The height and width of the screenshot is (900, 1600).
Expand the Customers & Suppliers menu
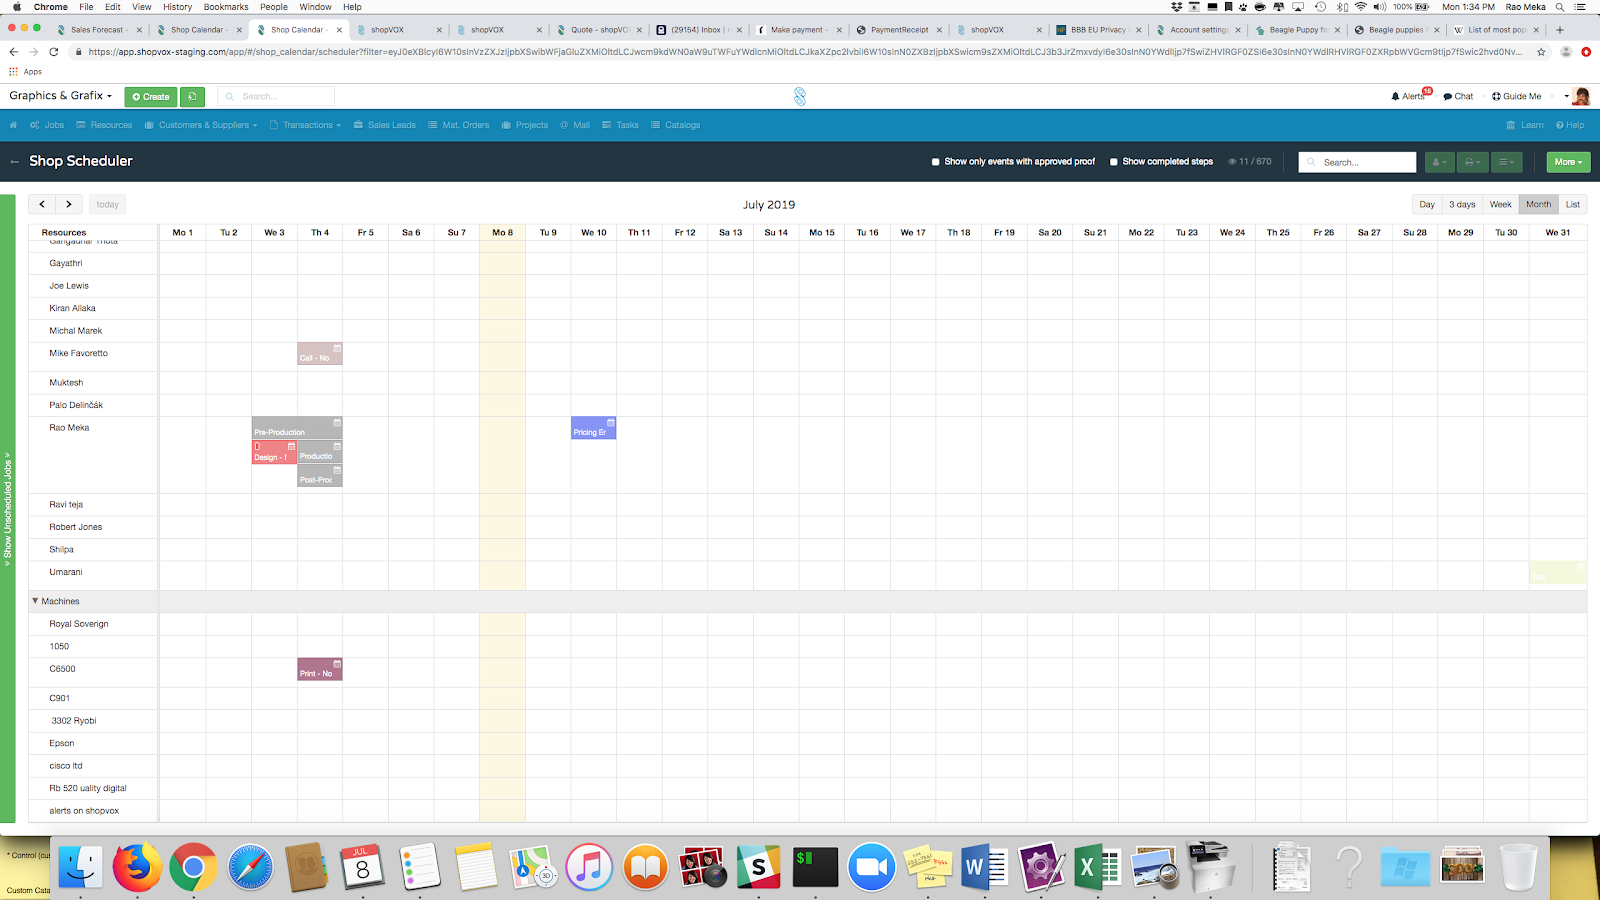(201, 125)
